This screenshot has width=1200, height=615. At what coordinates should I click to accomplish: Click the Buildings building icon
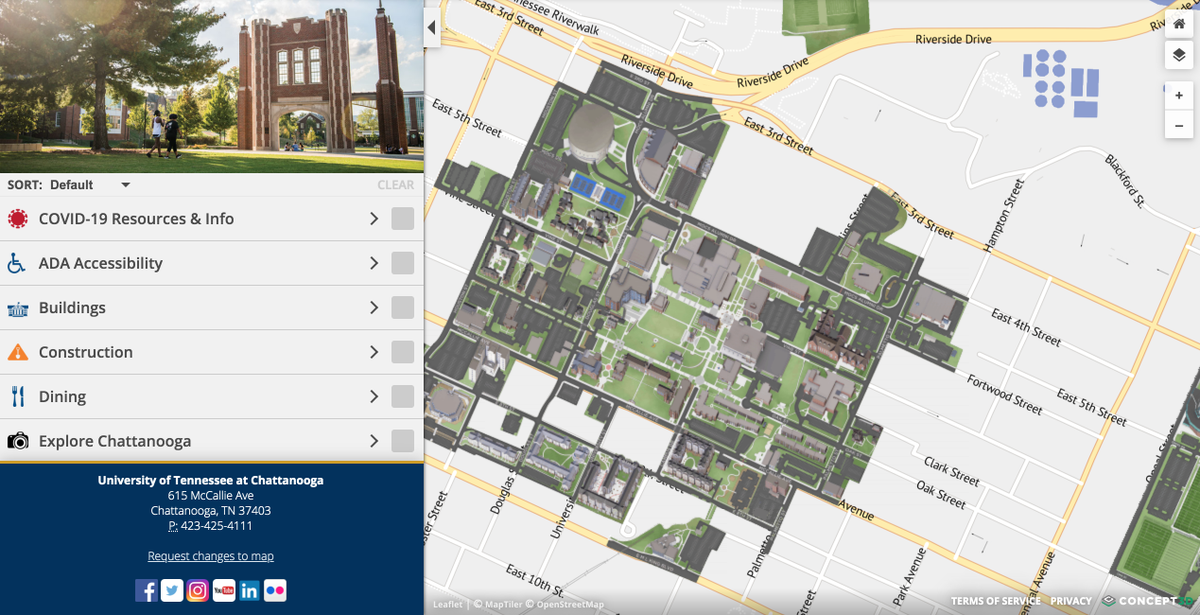[x=18, y=307]
